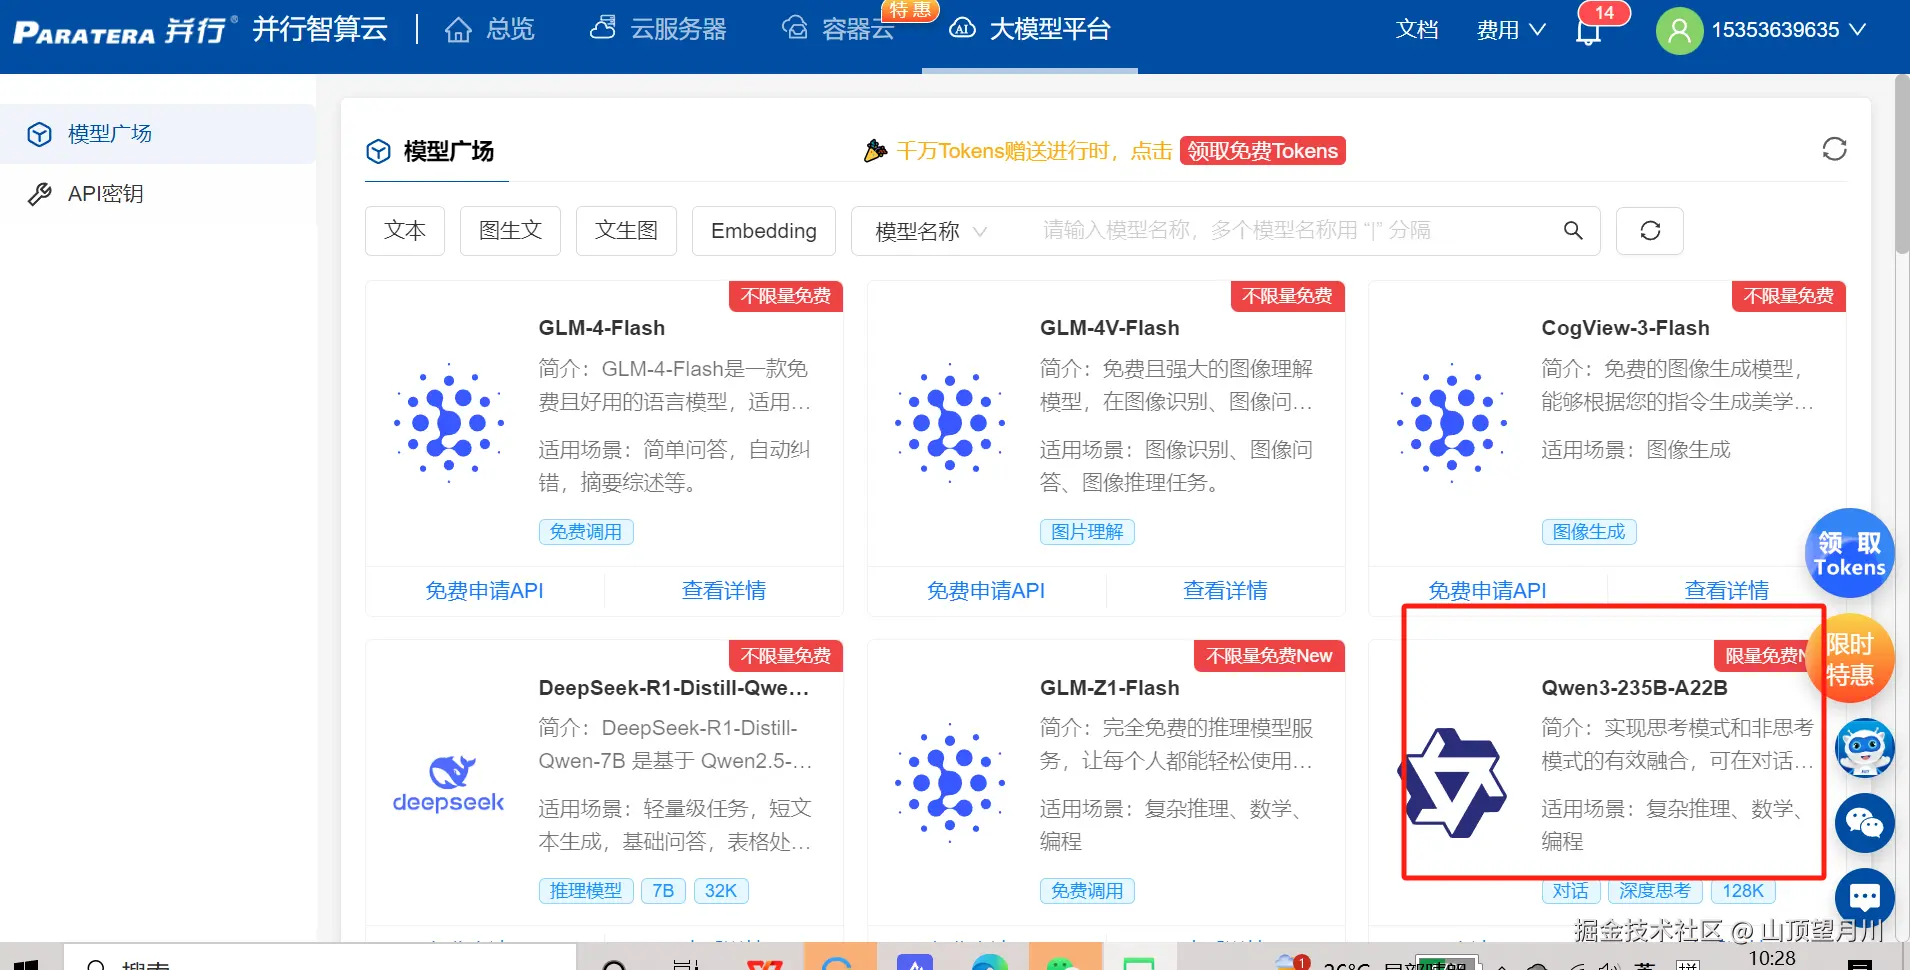Filter models by 图生文
The image size is (1910, 970).
point(510,231)
